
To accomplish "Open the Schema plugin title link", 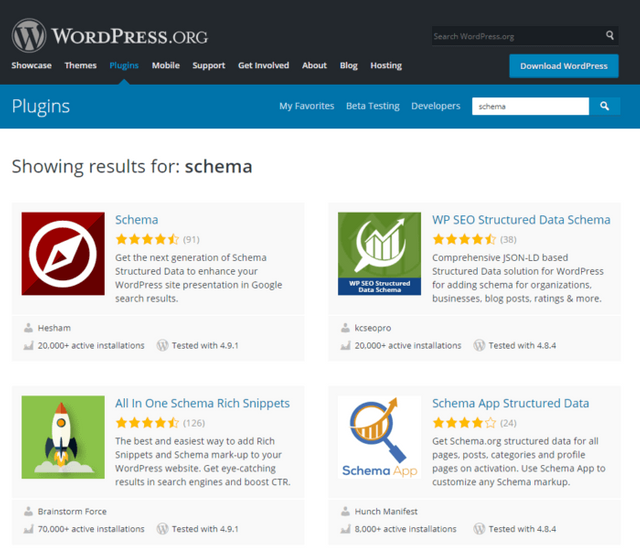I will (x=136, y=220).
